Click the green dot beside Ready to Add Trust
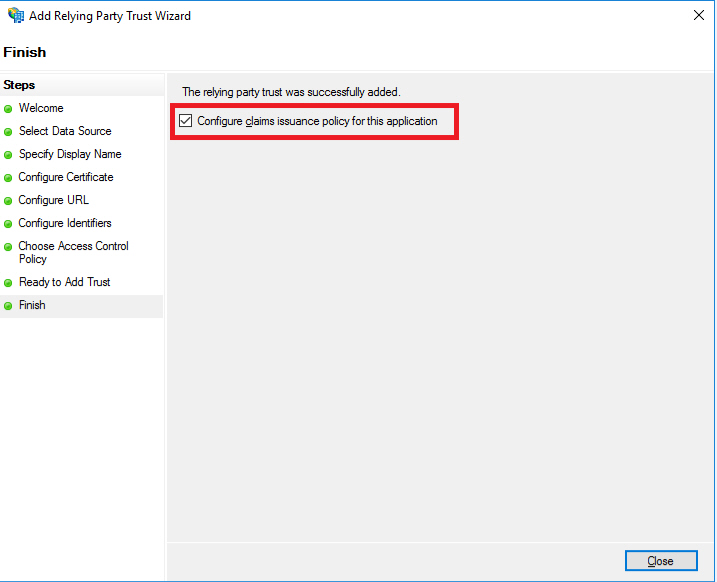 (8, 283)
